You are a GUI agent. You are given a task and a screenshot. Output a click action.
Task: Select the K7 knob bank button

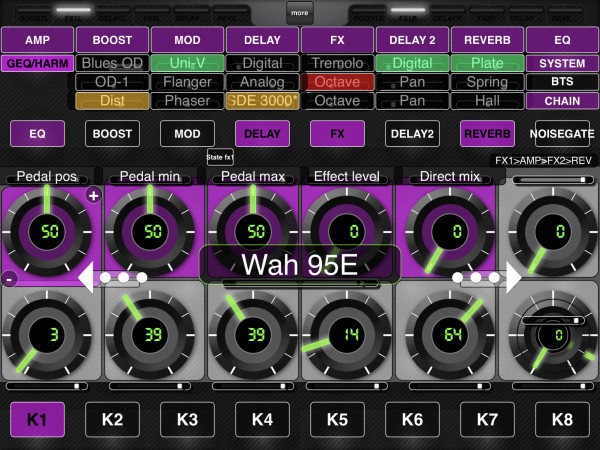point(488,419)
